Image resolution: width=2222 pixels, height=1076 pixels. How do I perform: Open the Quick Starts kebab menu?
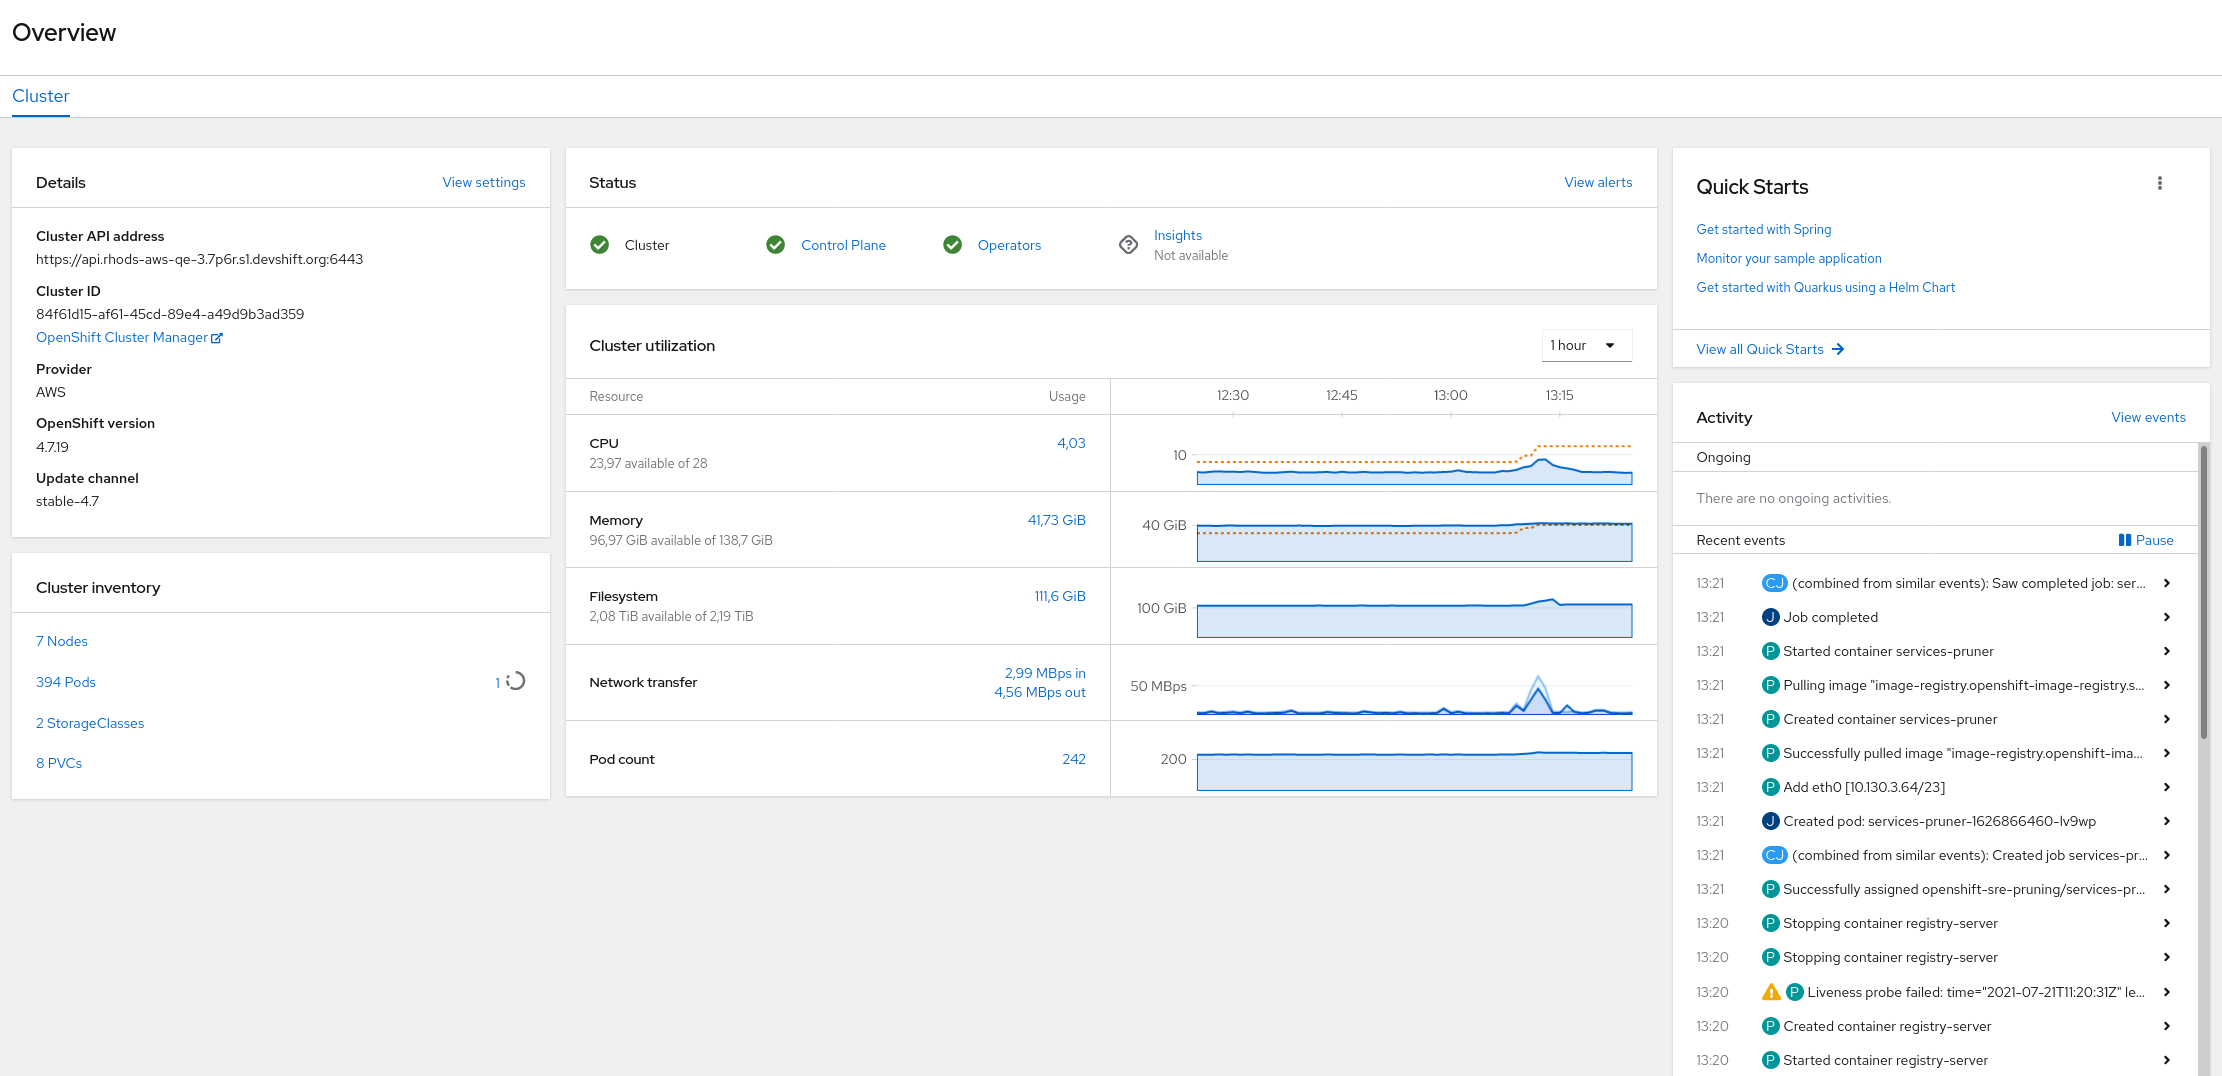[x=2160, y=183]
